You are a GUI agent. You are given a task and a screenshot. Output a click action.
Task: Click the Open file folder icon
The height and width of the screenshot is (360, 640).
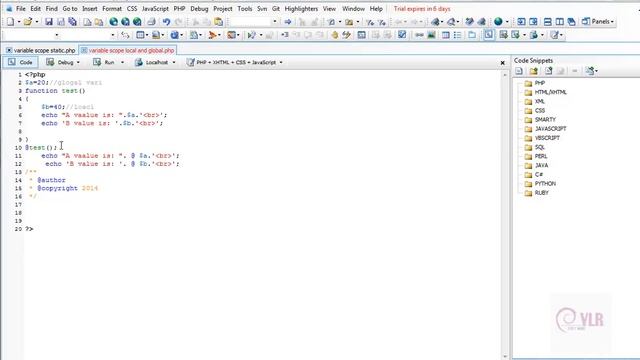pos(28,22)
